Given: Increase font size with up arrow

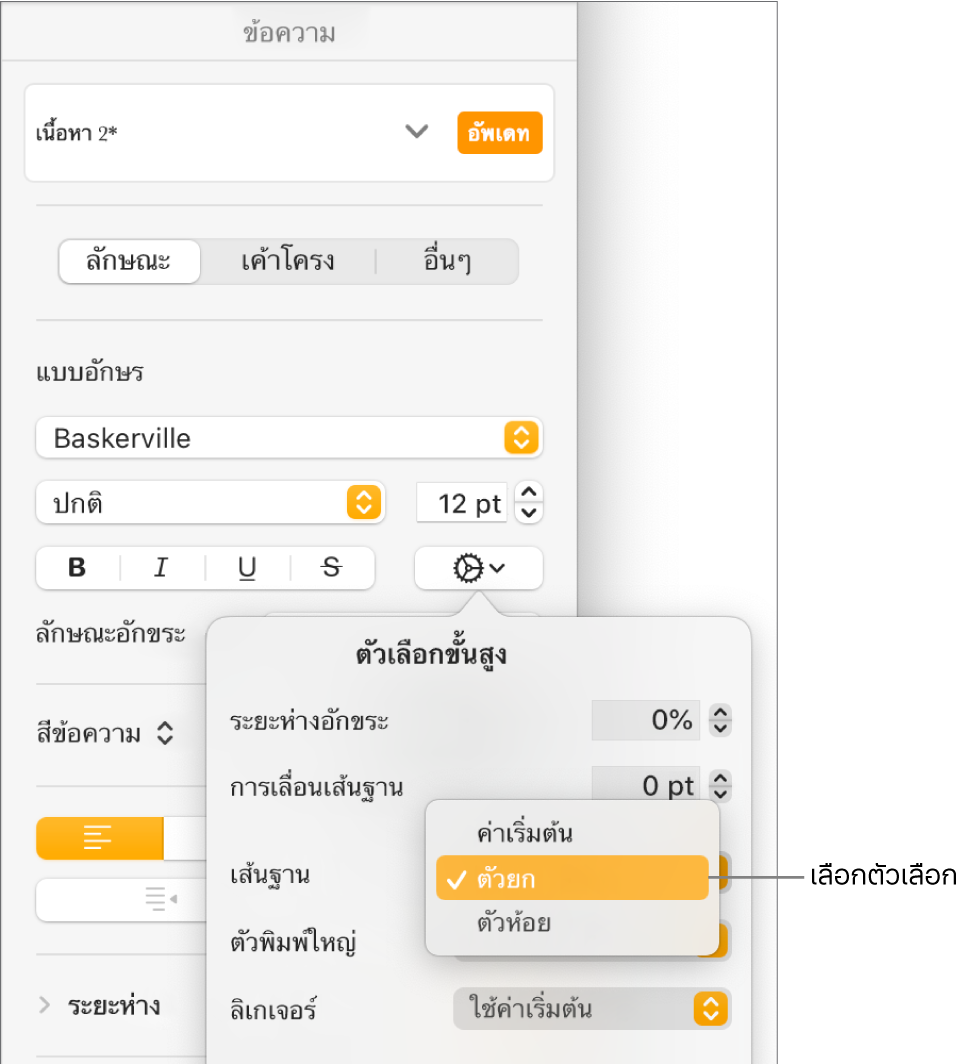Looking at the screenshot, I should point(529,492).
